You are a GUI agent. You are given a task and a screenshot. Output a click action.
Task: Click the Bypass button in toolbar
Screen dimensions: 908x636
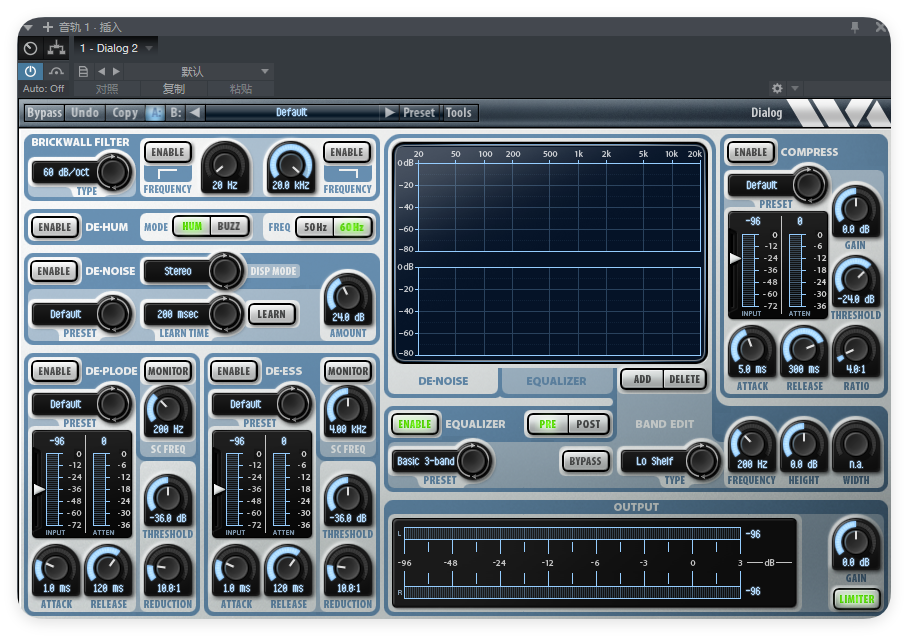[x=45, y=112]
